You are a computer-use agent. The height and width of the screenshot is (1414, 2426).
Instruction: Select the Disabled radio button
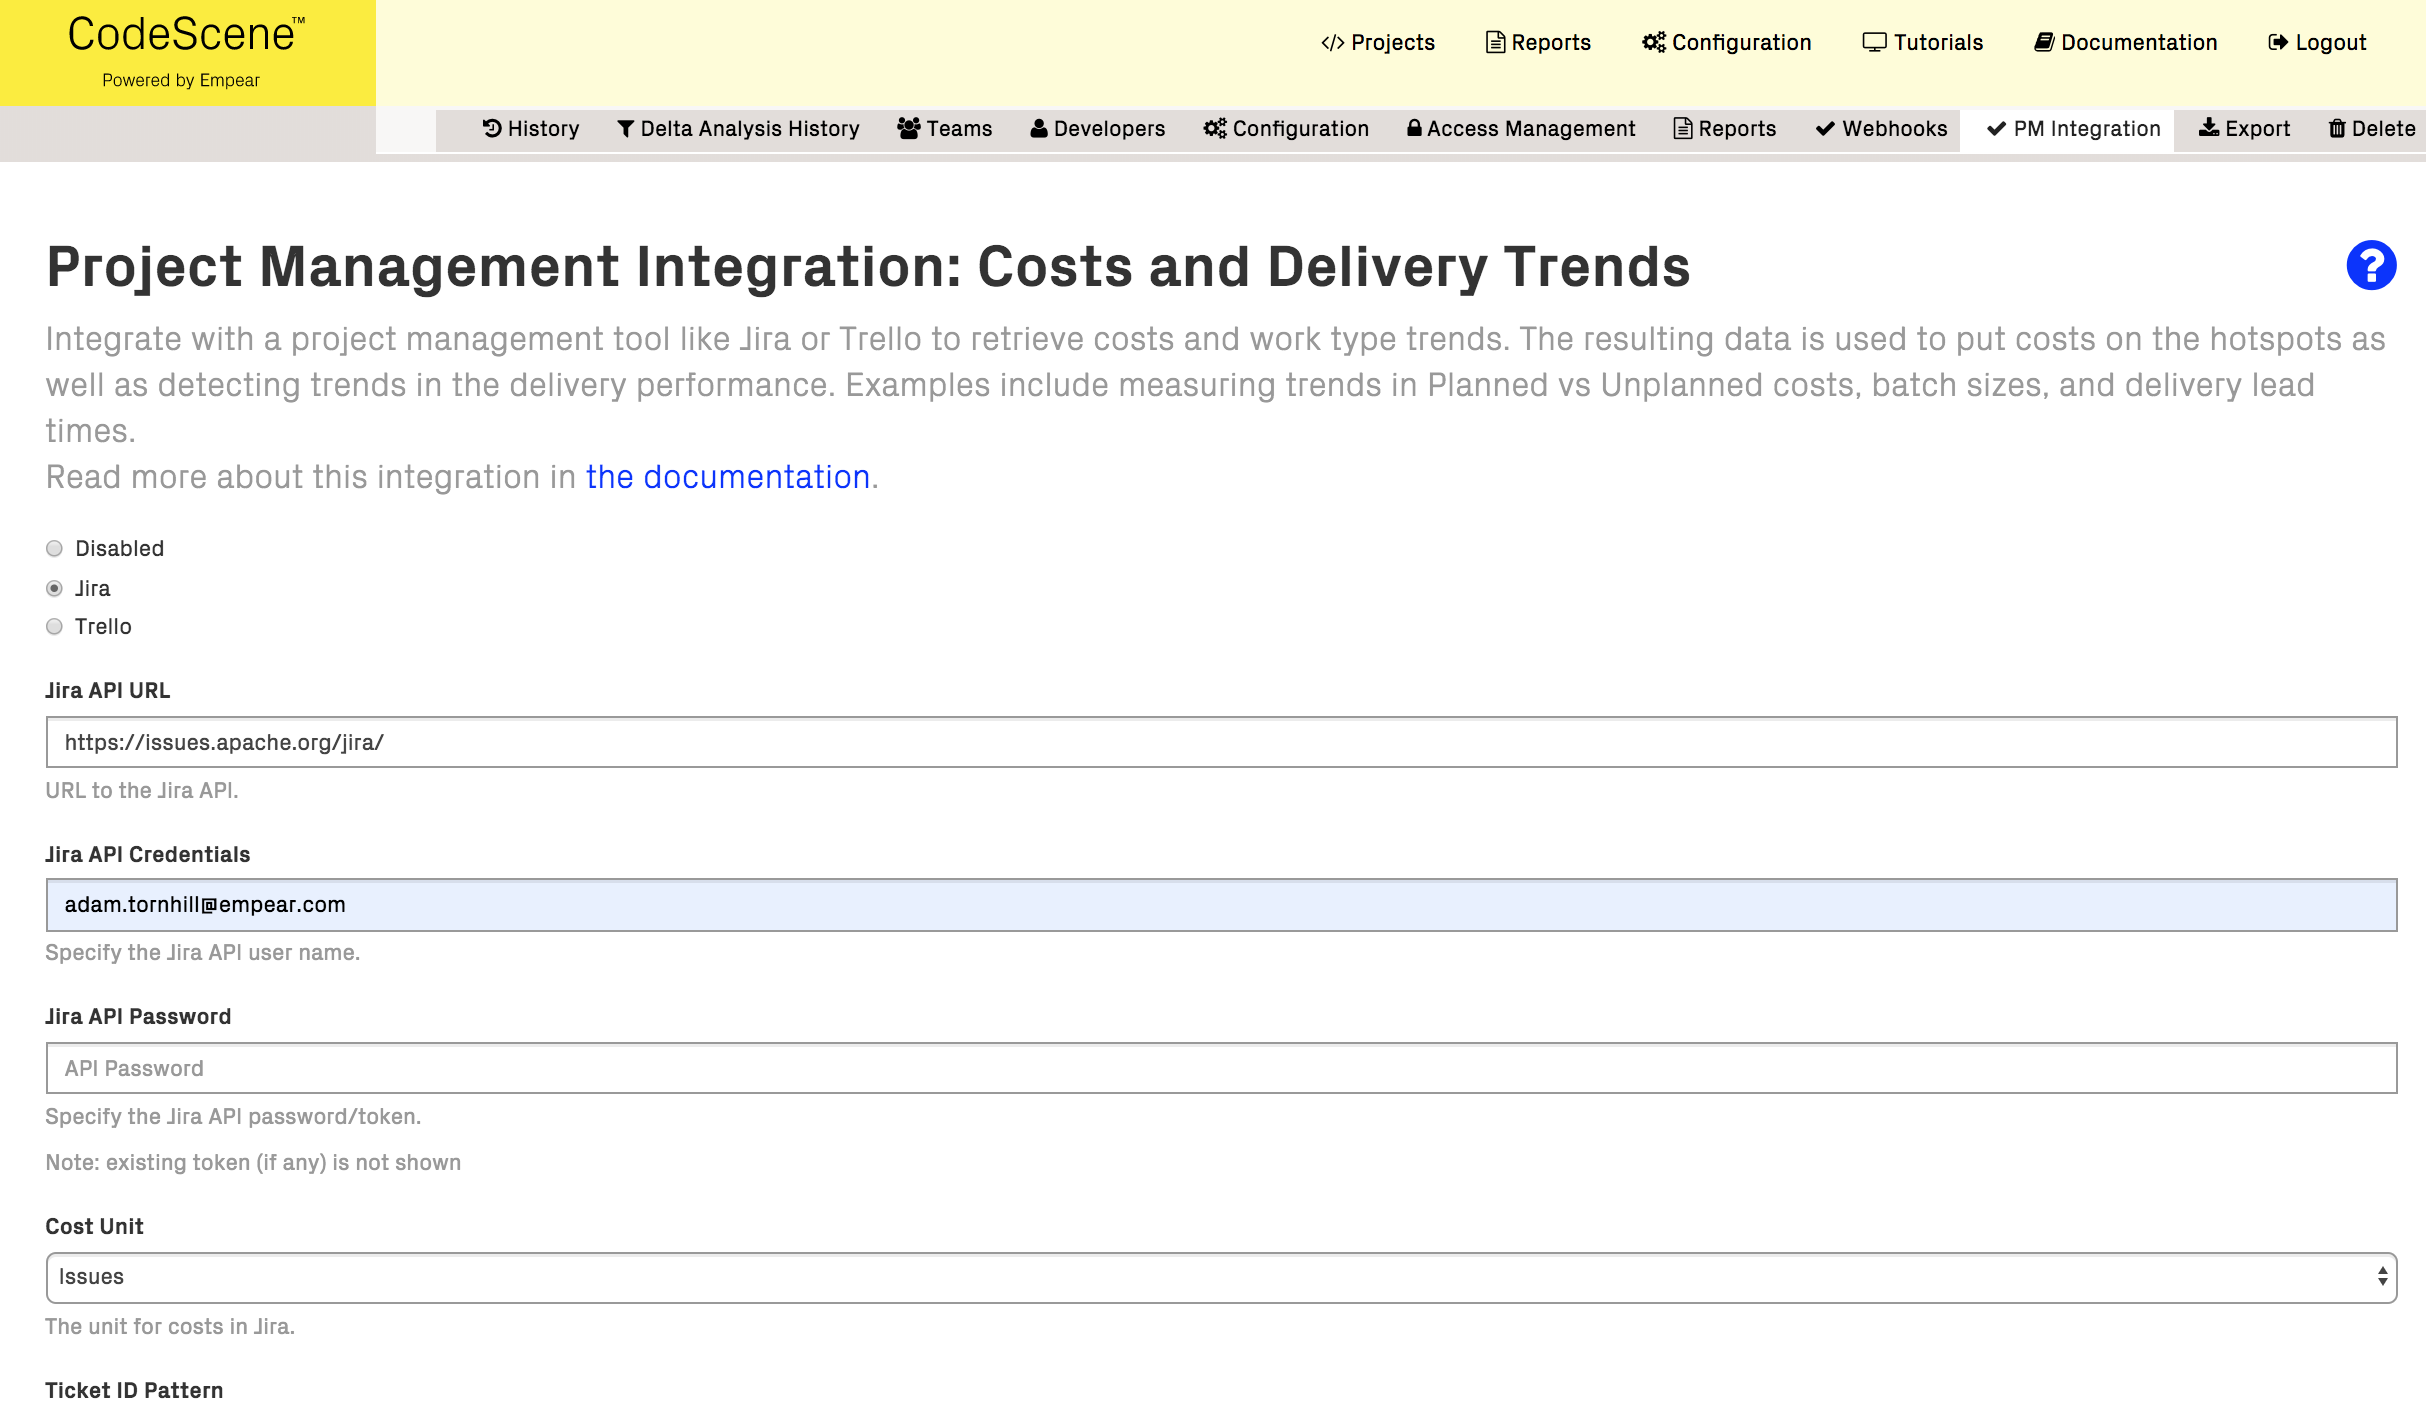pos(54,547)
